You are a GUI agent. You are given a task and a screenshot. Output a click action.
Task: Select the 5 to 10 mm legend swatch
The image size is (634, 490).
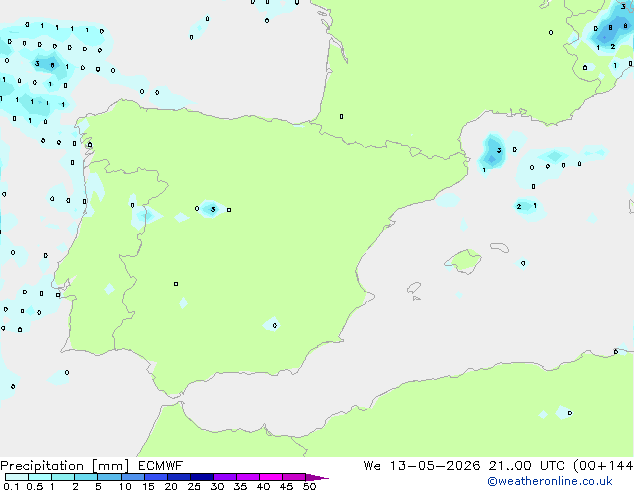109,477
